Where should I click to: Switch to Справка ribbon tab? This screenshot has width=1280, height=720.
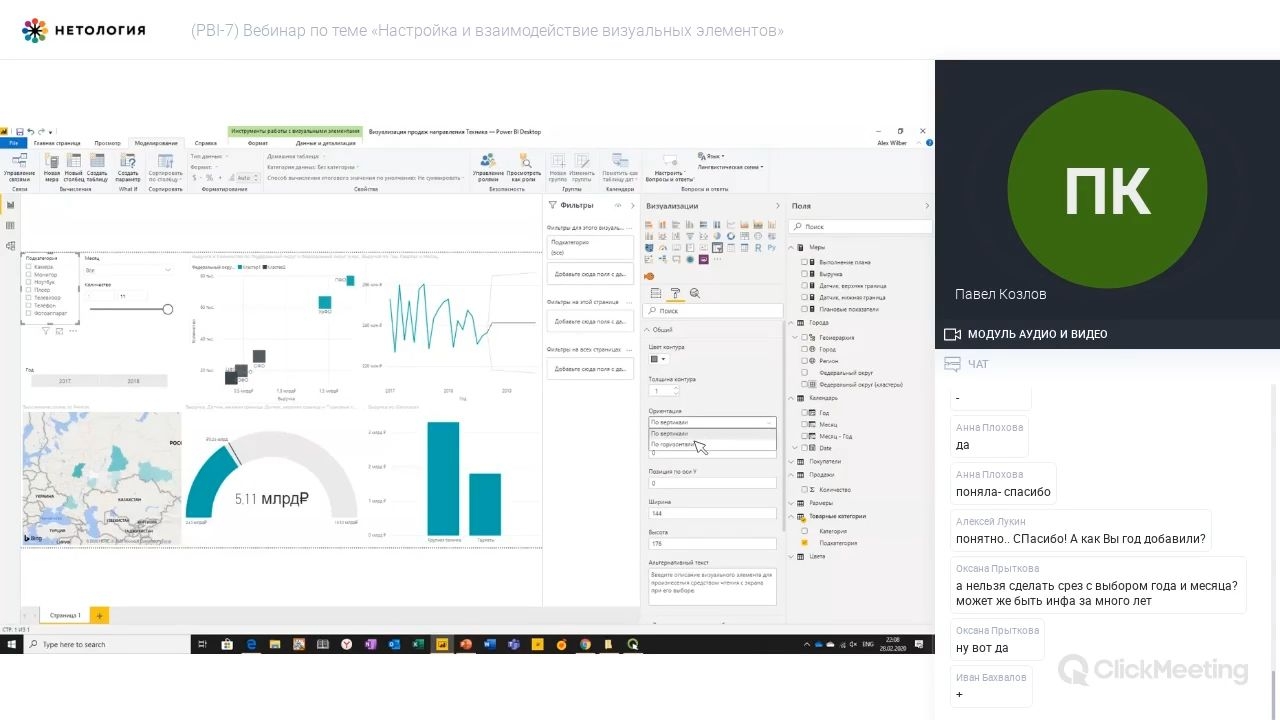(205, 143)
